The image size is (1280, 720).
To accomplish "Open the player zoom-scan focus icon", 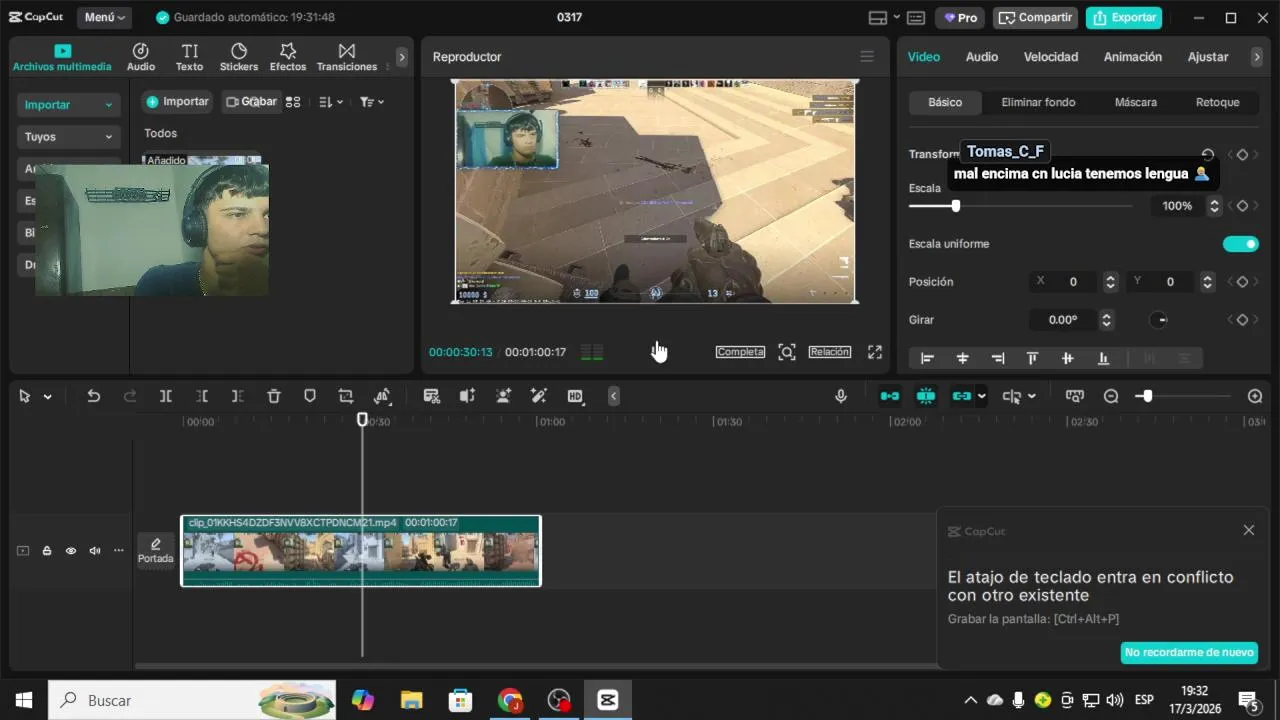I will [x=787, y=352].
